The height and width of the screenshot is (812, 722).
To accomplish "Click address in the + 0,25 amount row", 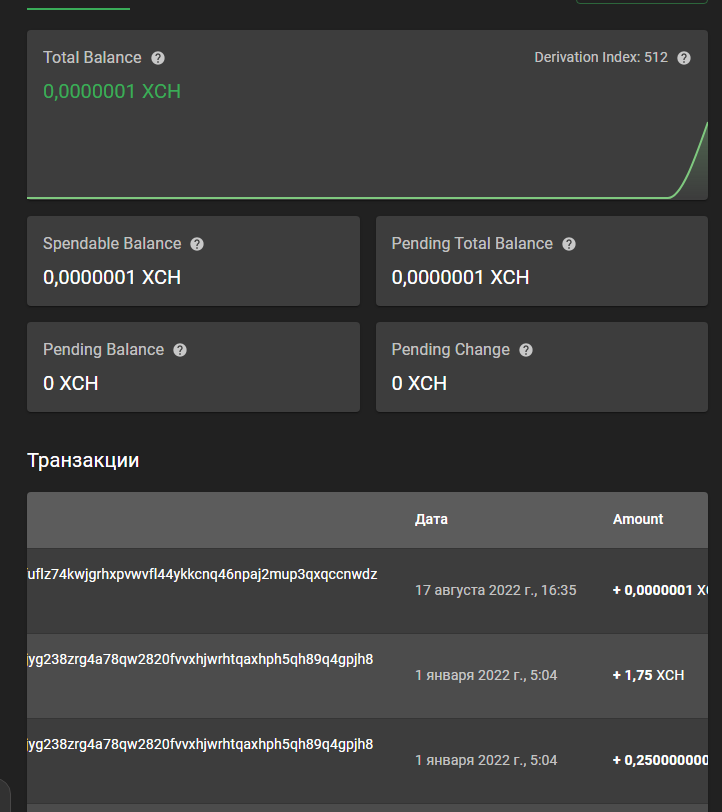I will pos(200,744).
